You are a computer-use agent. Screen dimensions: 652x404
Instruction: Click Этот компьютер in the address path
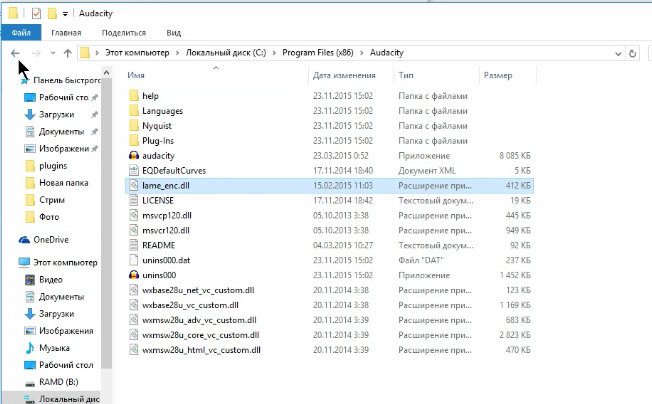[x=137, y=53]
